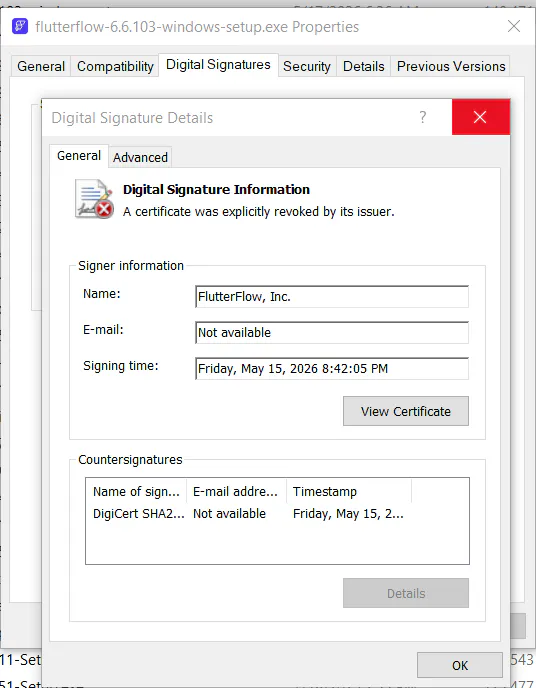This screenshot has width=536, height=688.
Task: Select the DigiCert SHA2 countersignature row
Action: point(248,513)
